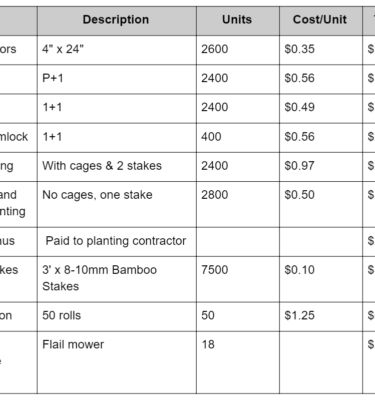The height and width of the screenshot is (400, 375).
Task: Click the 4" x 24" description cell
Action: [117, 50]
